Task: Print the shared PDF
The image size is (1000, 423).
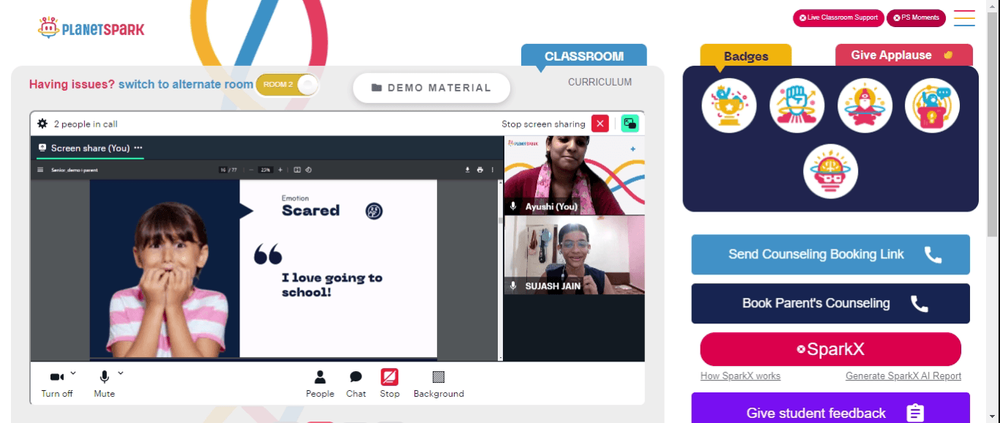Action: pos(480,170)
